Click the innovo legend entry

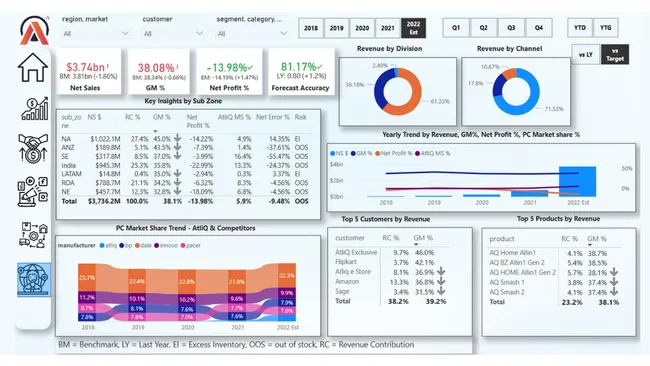(x=166, y=245)
